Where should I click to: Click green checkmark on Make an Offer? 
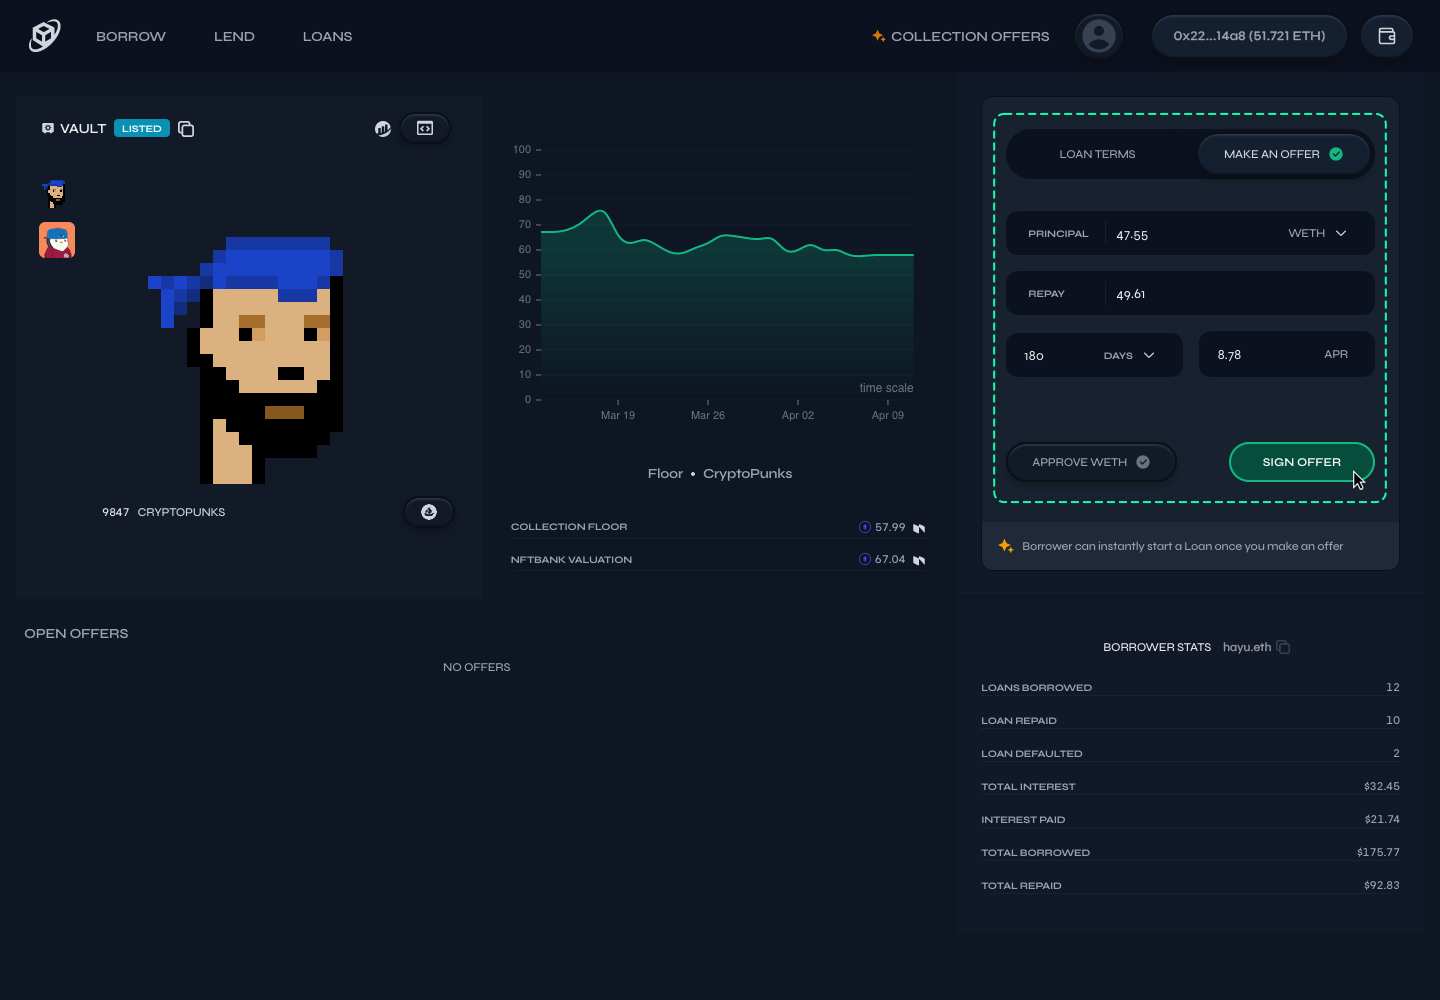[1336, 154]
